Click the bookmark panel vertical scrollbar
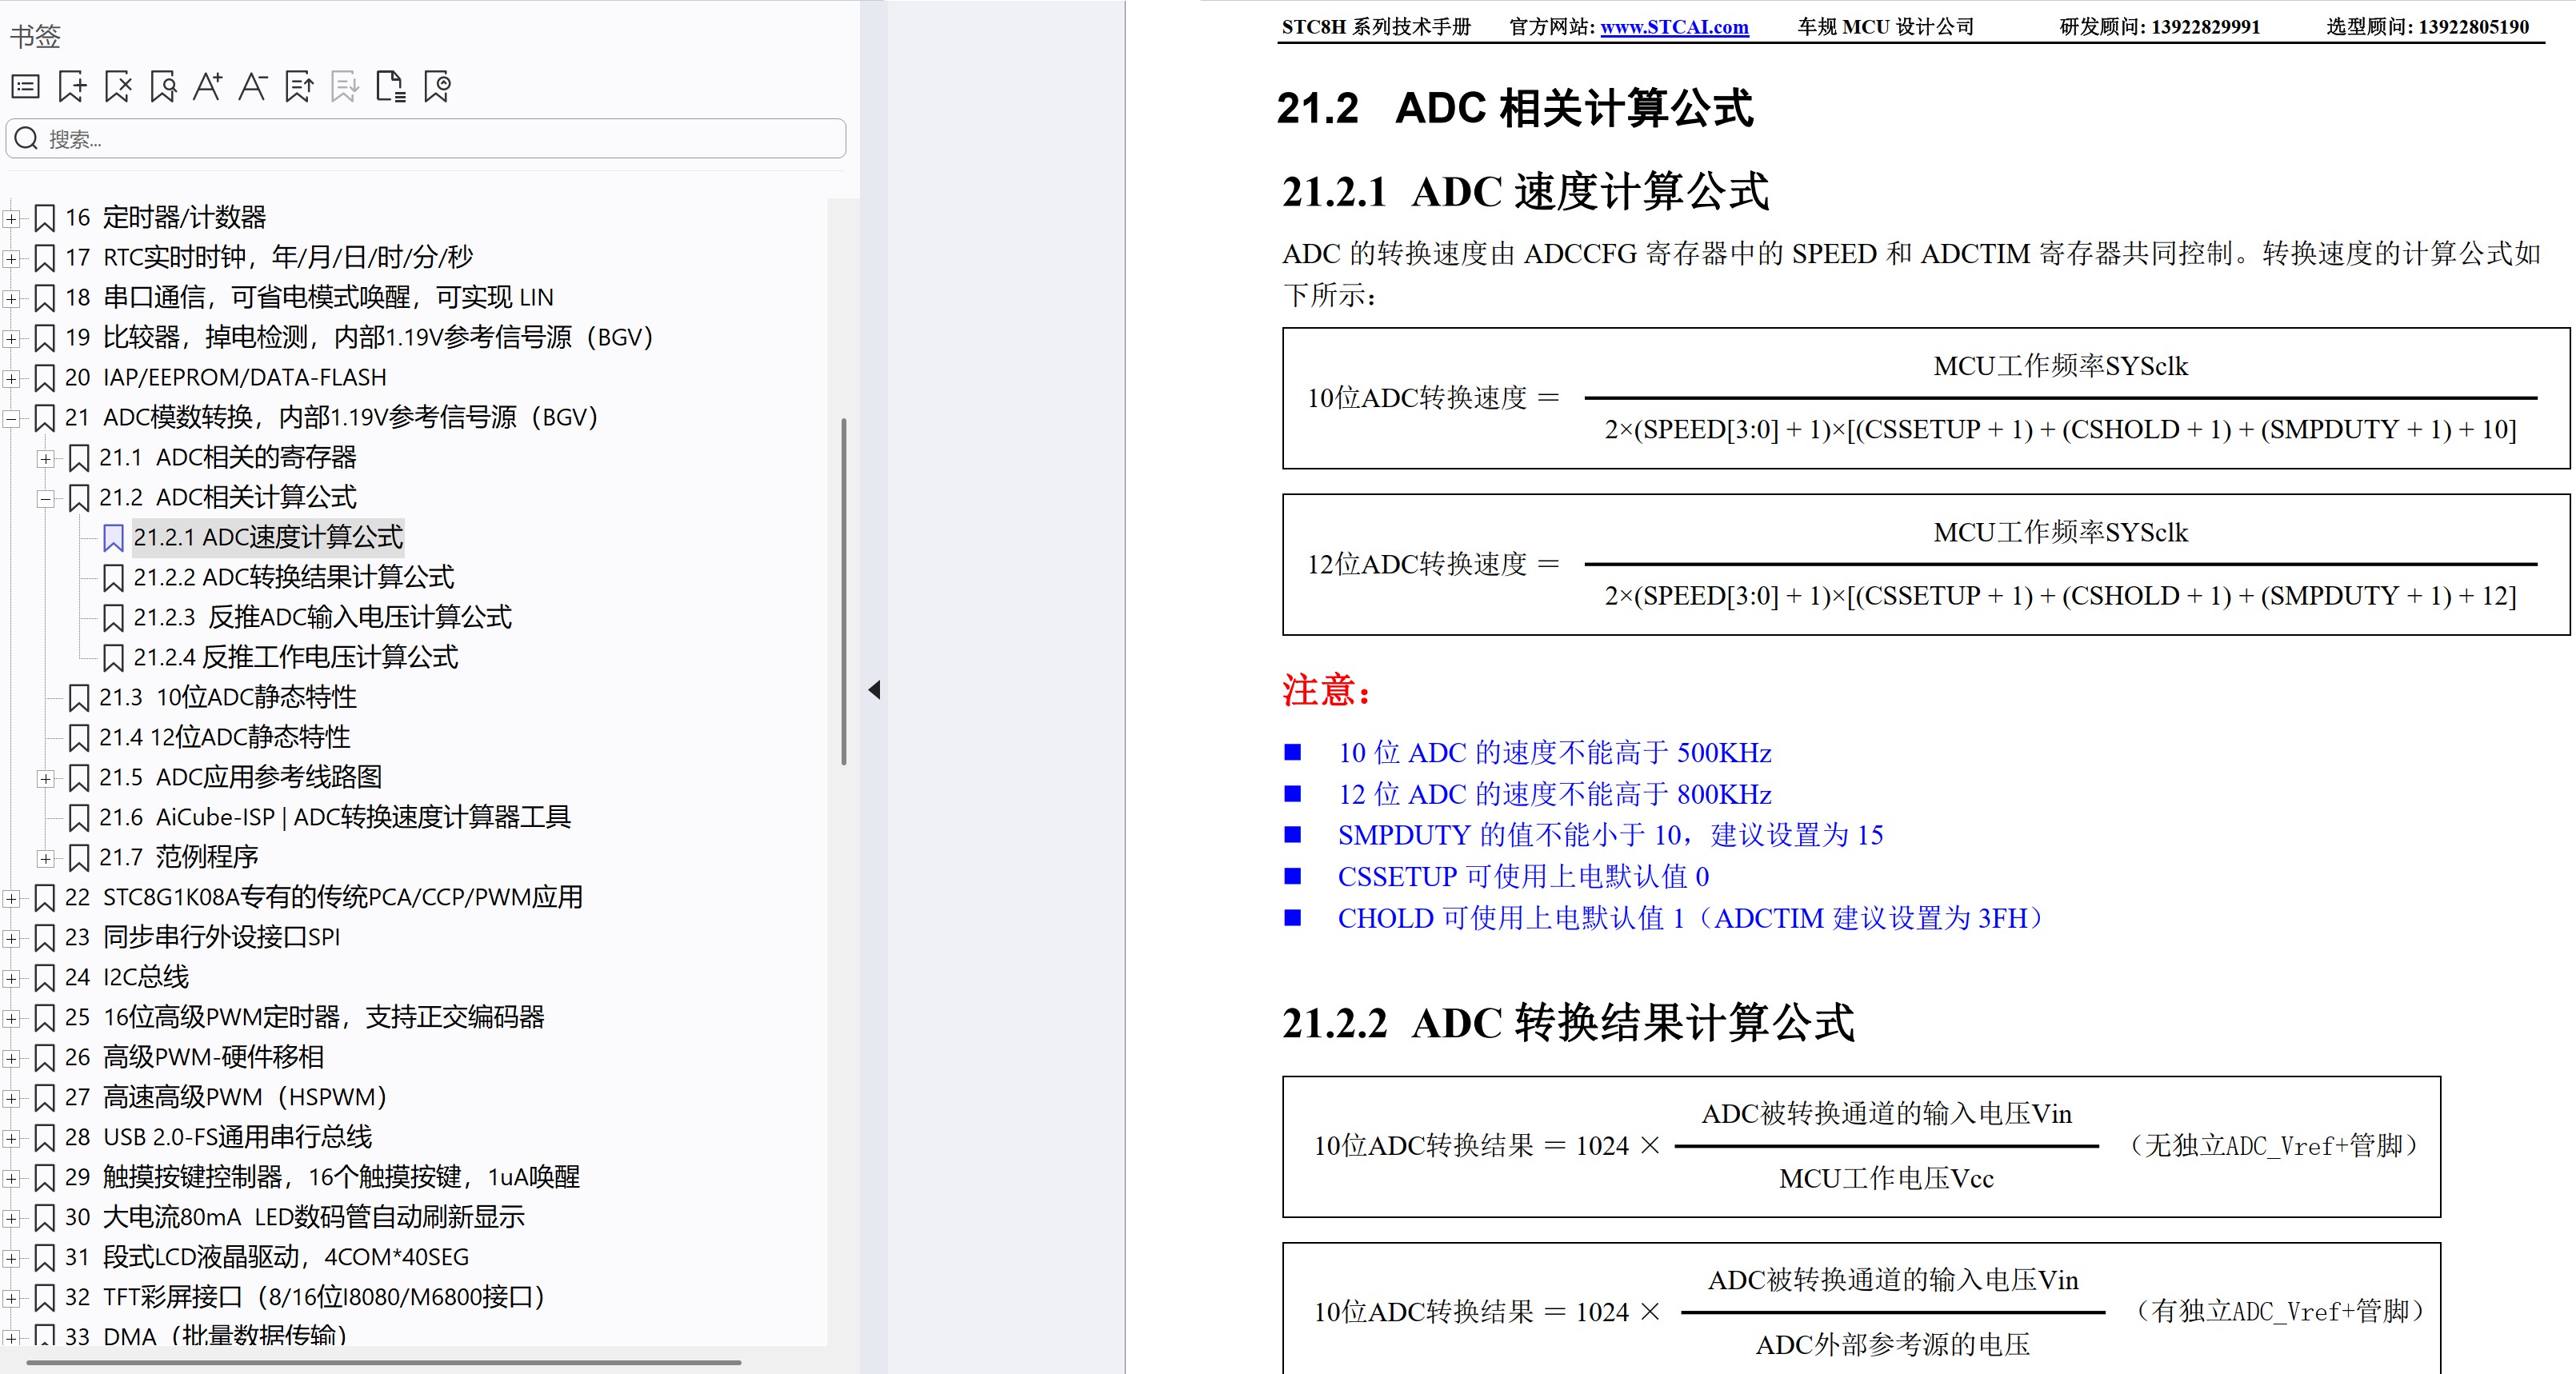Screen dimensions: 2576x1374 click(x=844, y=591)
